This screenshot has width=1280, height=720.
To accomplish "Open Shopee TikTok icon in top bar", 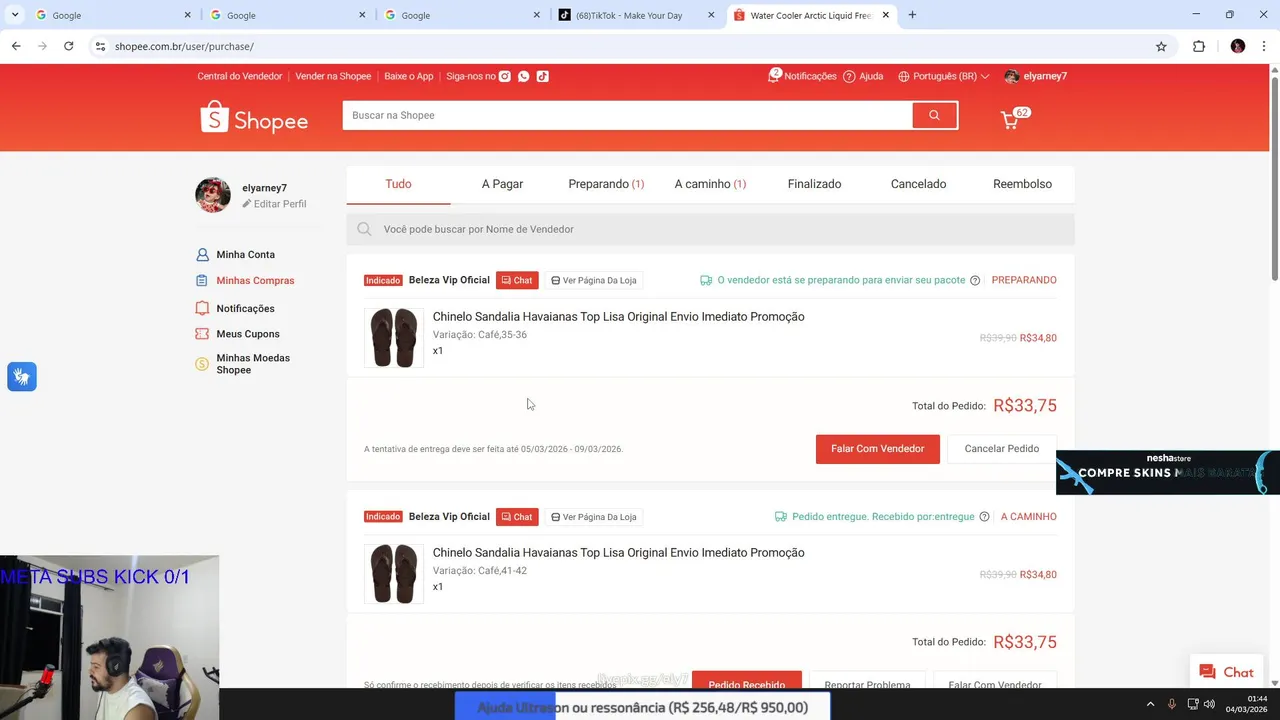I will click(x=542, y=76).
